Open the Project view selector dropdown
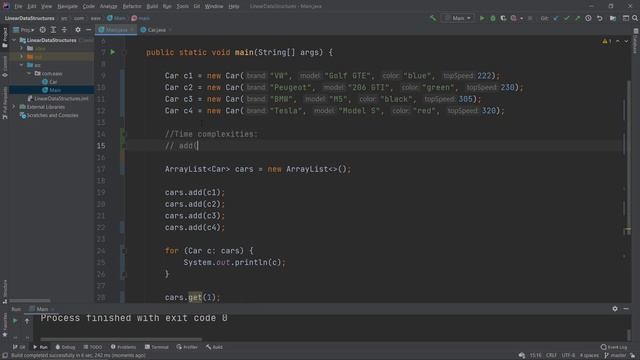640x360 pixels. (x=24, y=30)
